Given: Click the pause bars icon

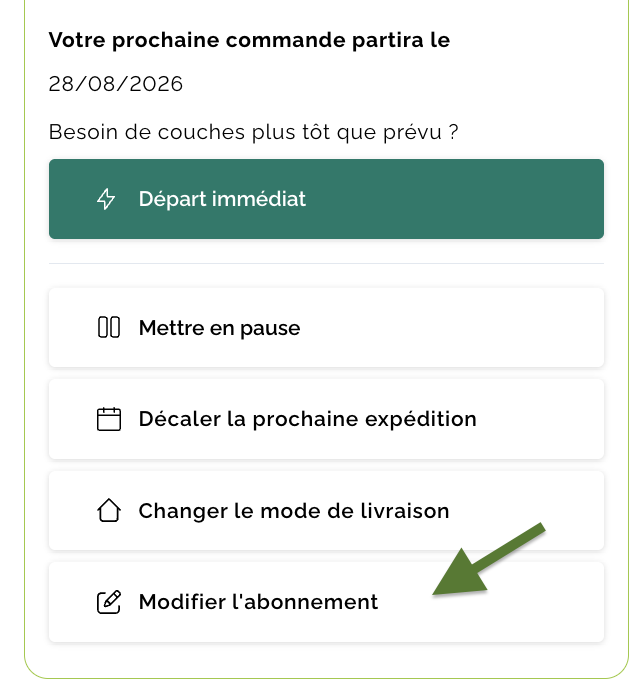Looking at the screenshot, I should pyautogui.click(x=109, y=327).
